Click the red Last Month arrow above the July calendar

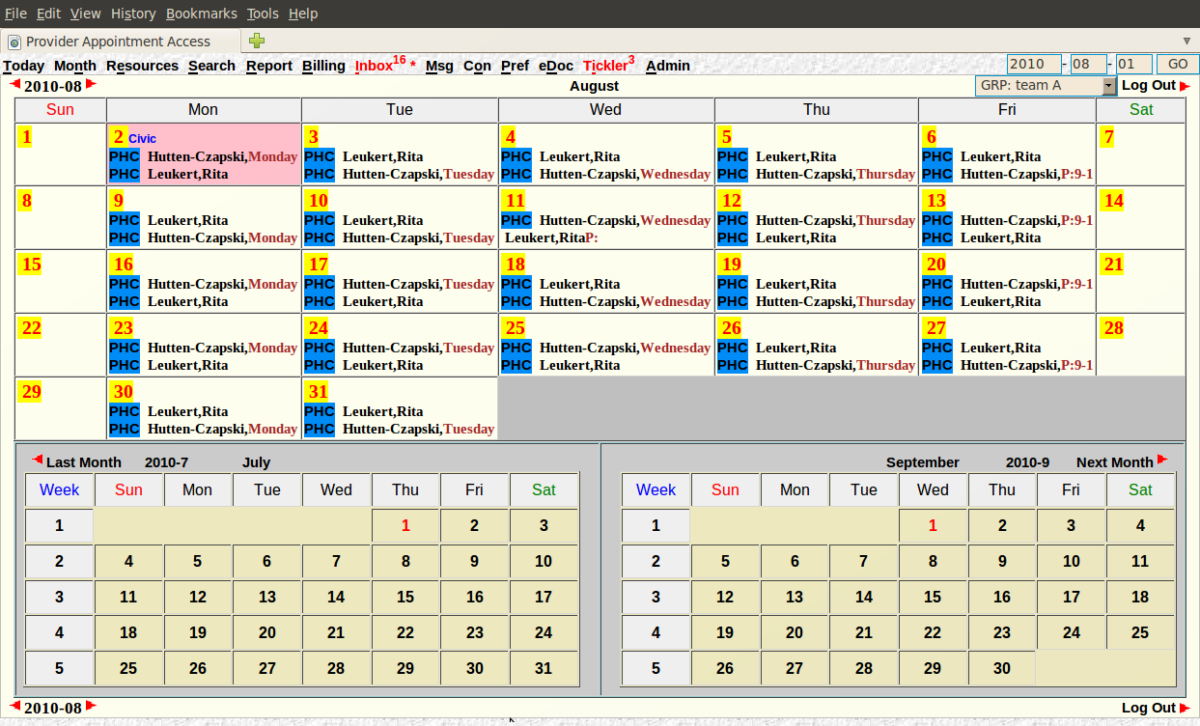[36, 461]
